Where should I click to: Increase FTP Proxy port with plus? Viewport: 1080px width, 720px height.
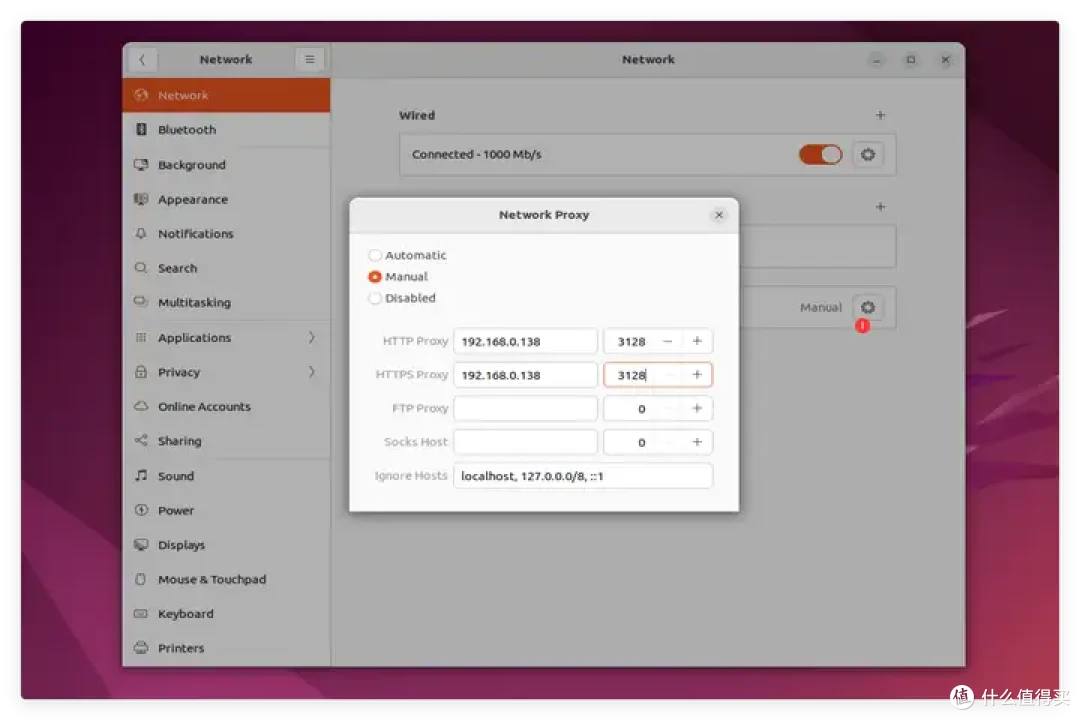pos(697,409)
